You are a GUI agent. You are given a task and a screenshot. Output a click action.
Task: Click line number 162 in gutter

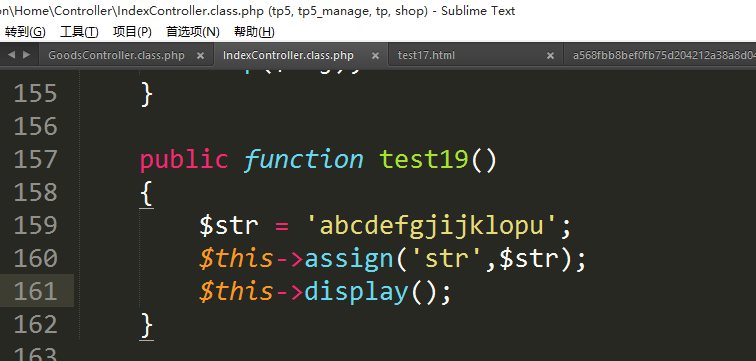pos(36,324)
